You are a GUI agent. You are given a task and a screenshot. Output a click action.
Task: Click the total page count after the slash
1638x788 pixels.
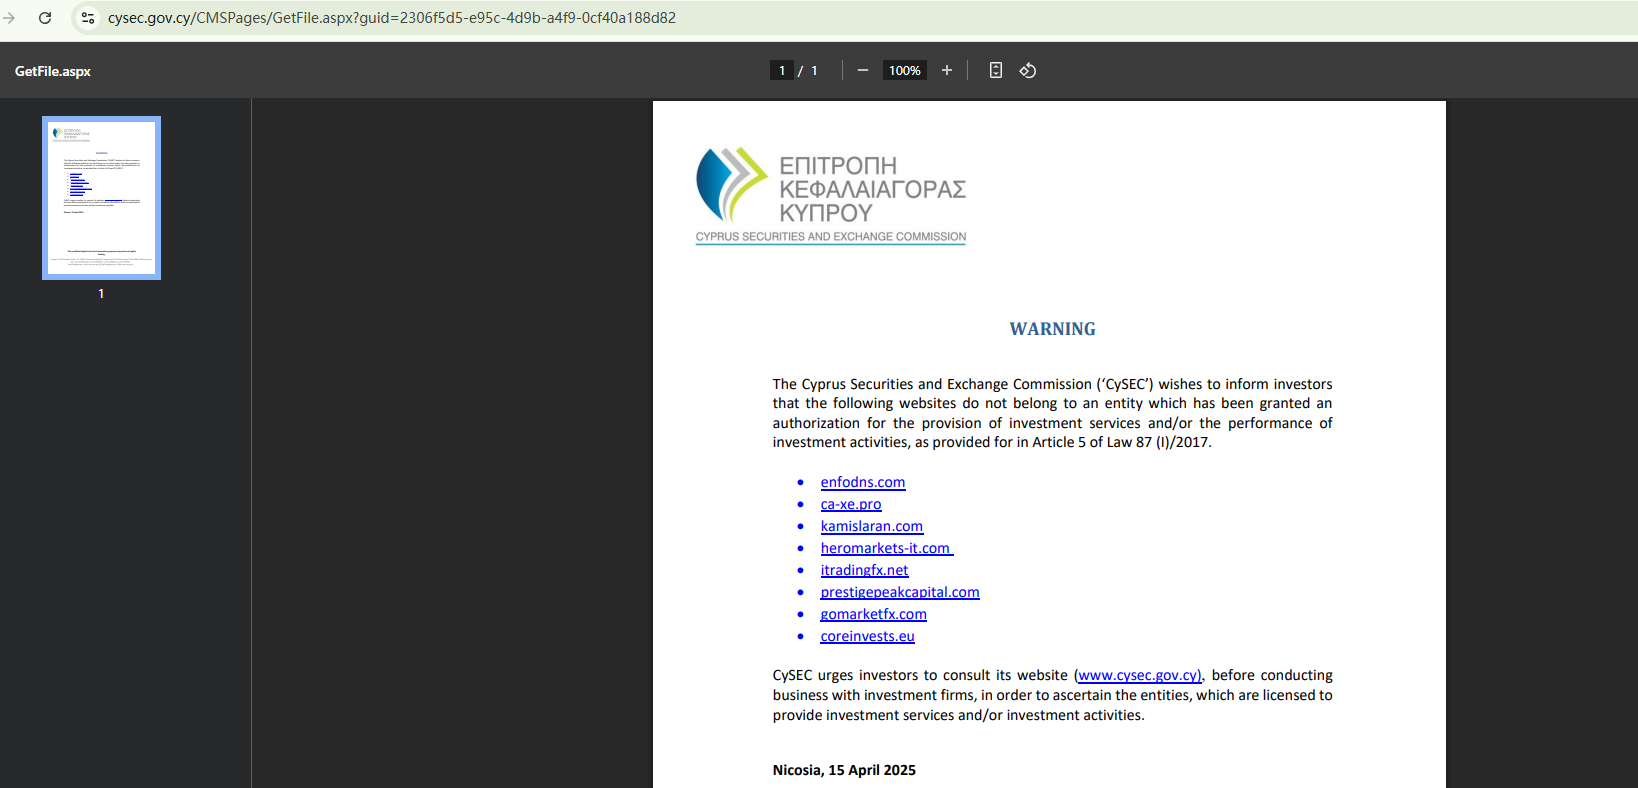(814, 70)
